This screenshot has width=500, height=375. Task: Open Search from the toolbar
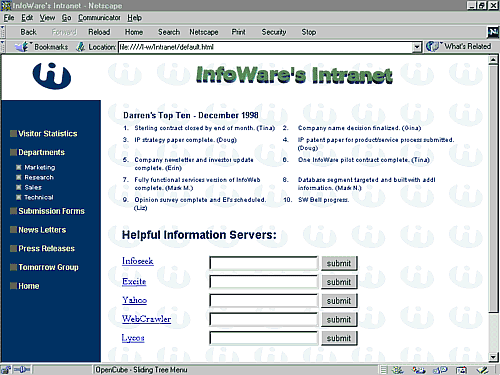point(169,32)
